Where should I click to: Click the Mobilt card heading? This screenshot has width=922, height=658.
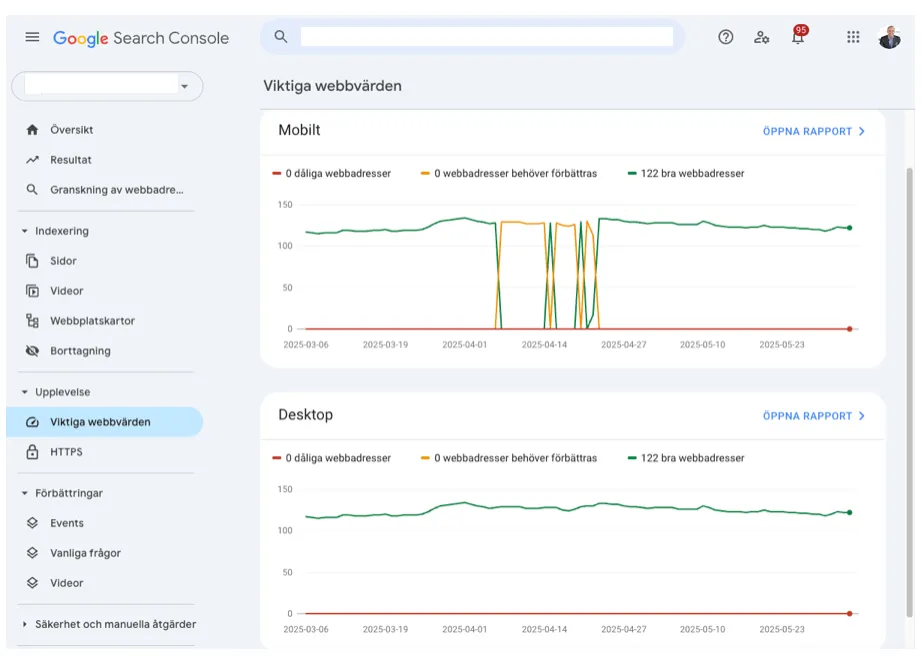pos(299,130)
